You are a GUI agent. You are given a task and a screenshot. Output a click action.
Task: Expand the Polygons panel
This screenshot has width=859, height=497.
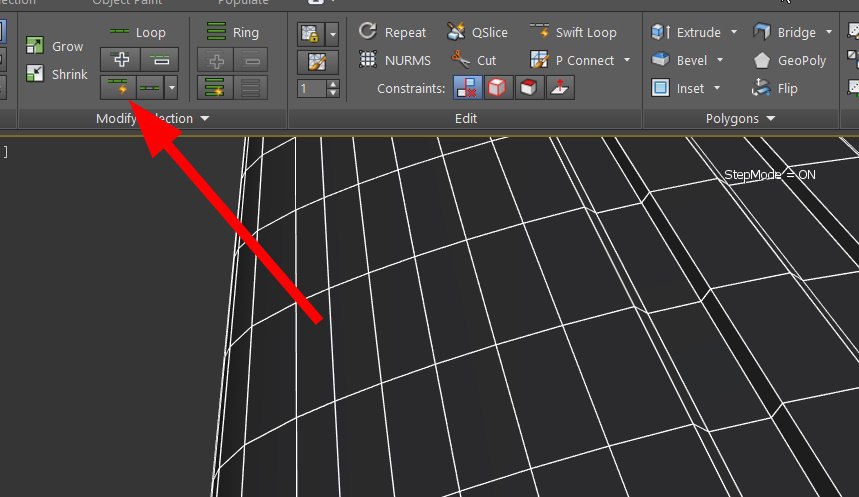[x=770, y=118]
